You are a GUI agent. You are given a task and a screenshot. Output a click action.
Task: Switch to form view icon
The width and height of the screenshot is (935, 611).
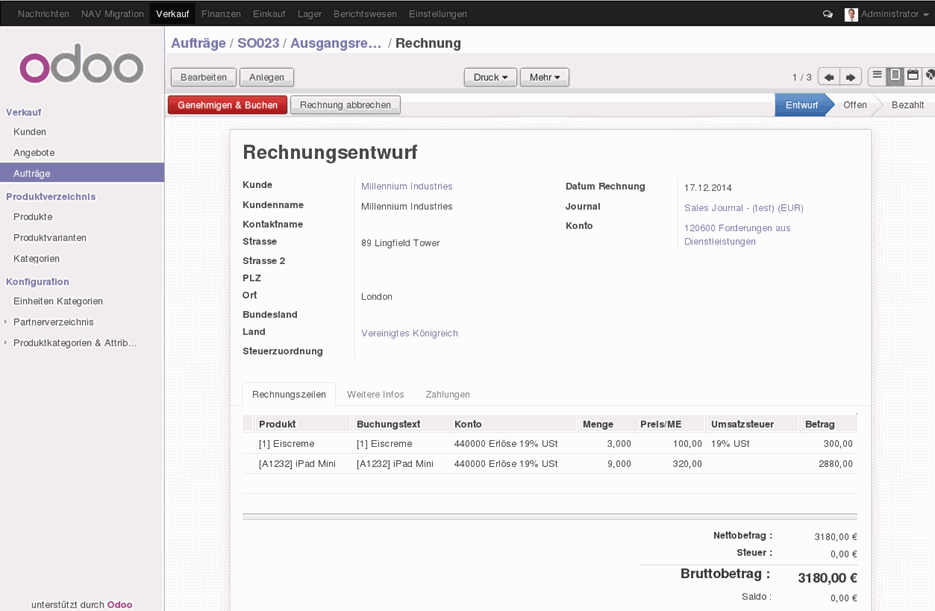[x=895, y=76]
